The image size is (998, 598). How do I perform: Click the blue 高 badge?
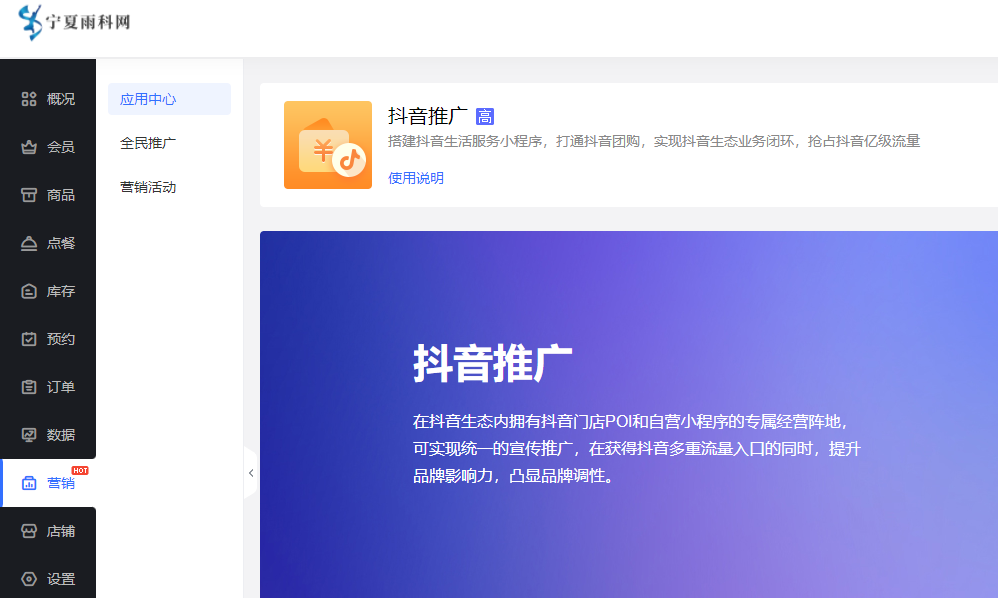click(x=485, y=116)
